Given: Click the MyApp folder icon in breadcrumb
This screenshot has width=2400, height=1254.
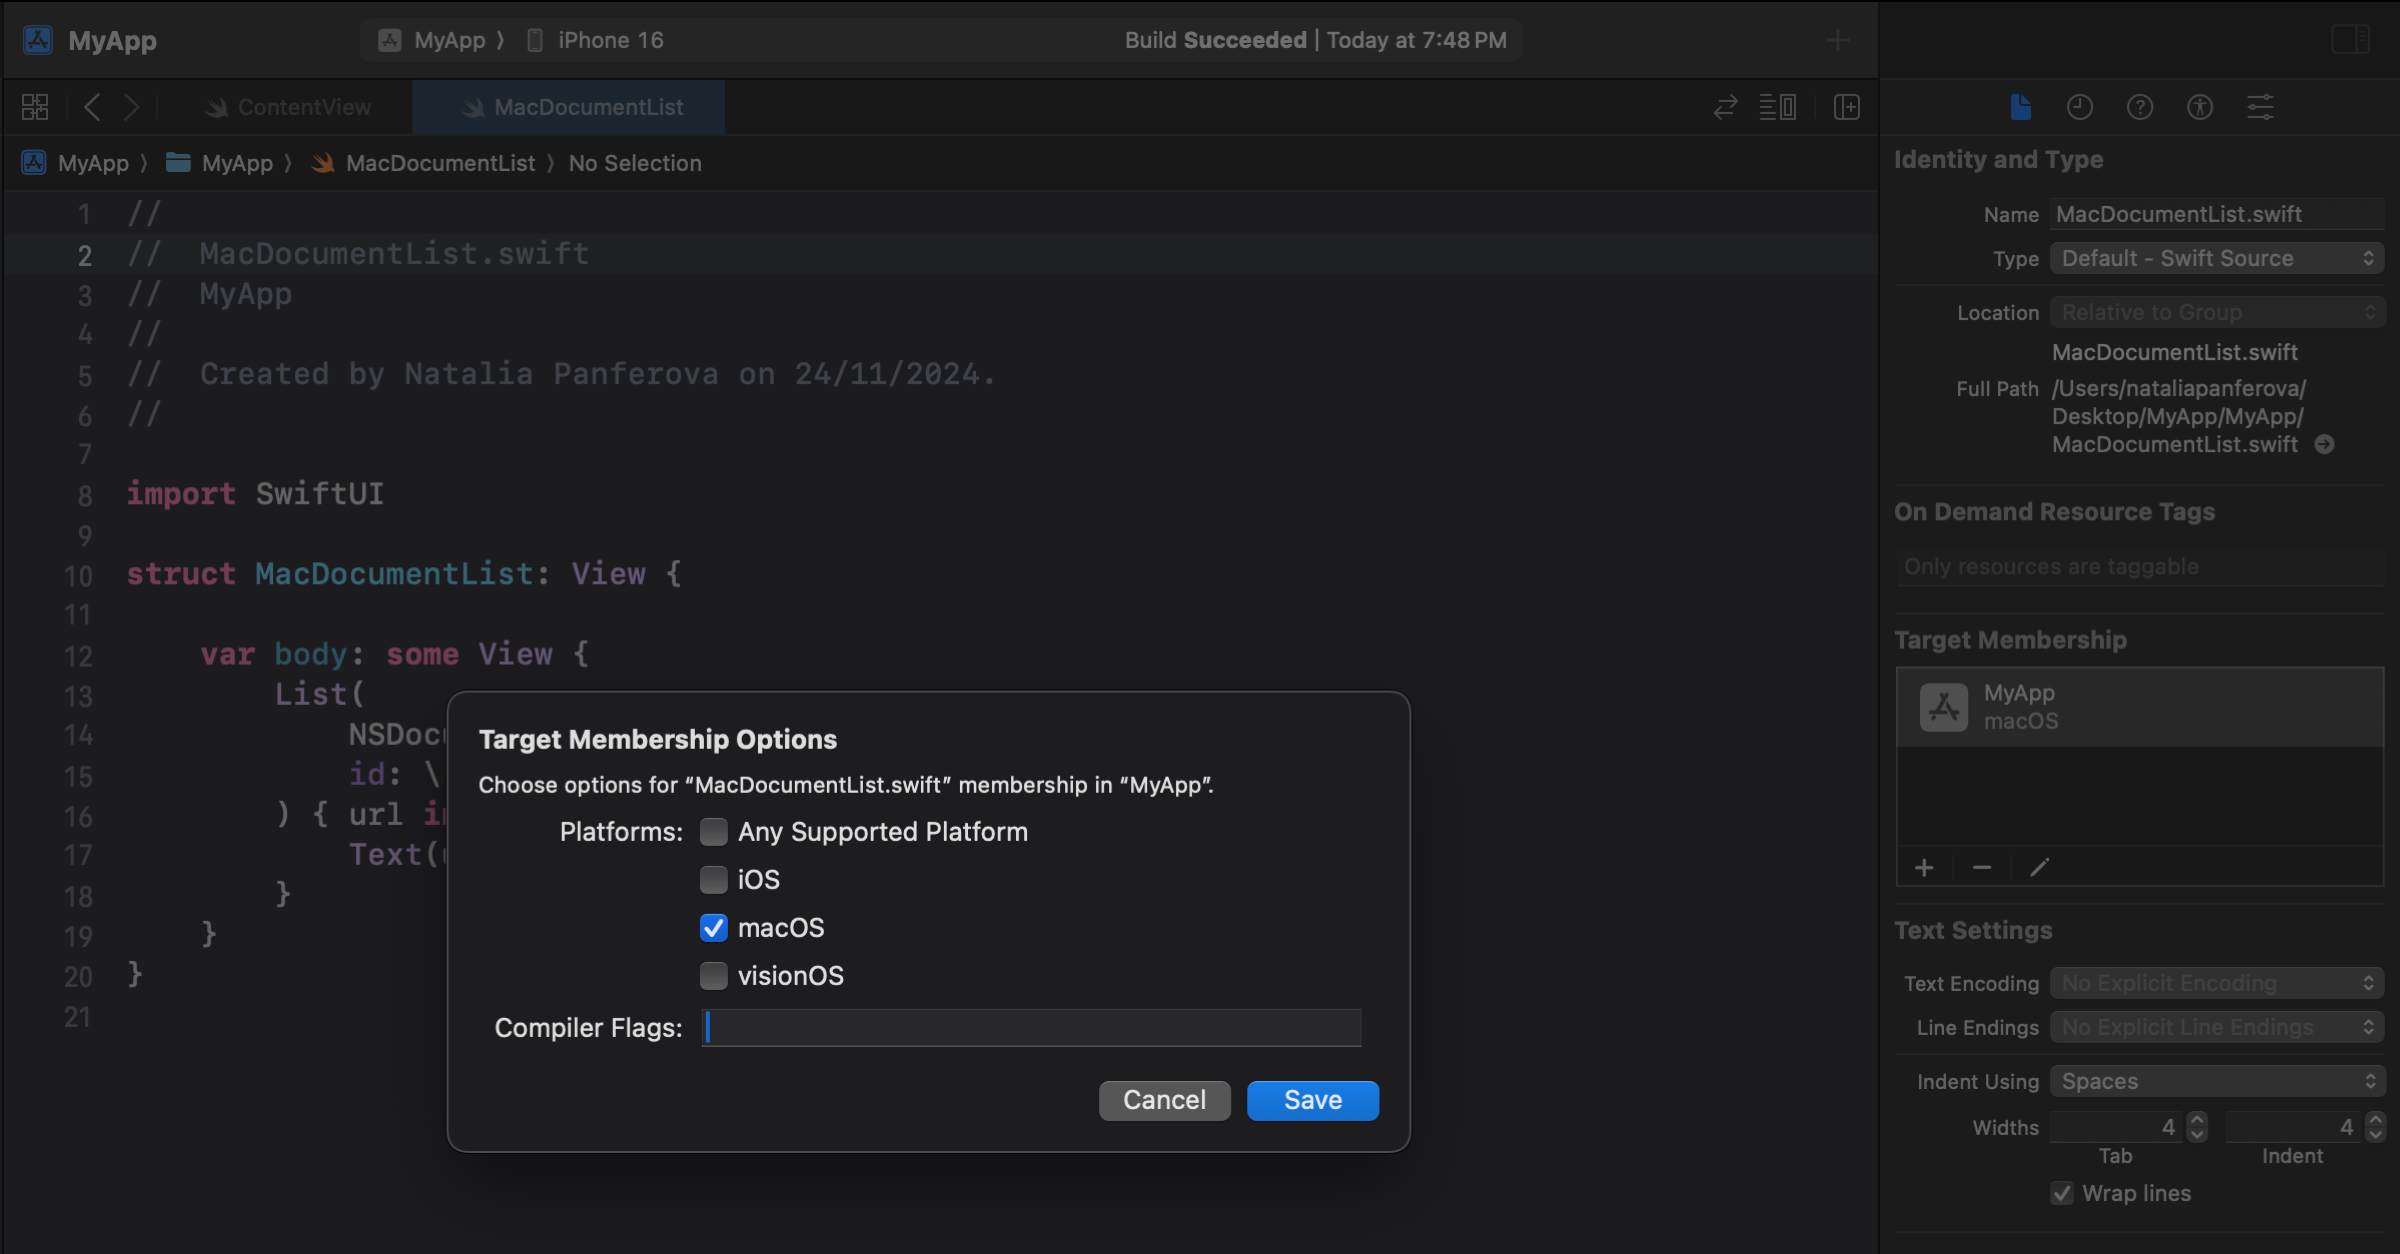Looking at the screenshot, I should [x=178, y=162].
